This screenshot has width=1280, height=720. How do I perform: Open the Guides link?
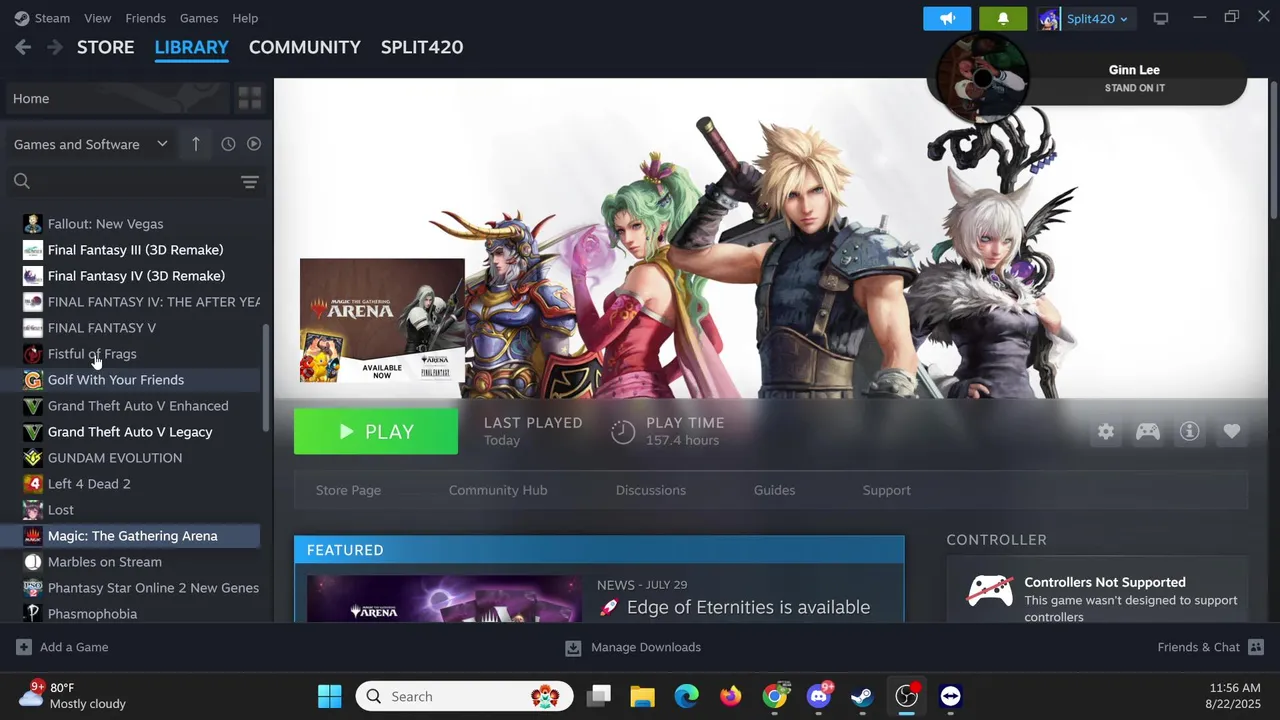tap(774, 490)
